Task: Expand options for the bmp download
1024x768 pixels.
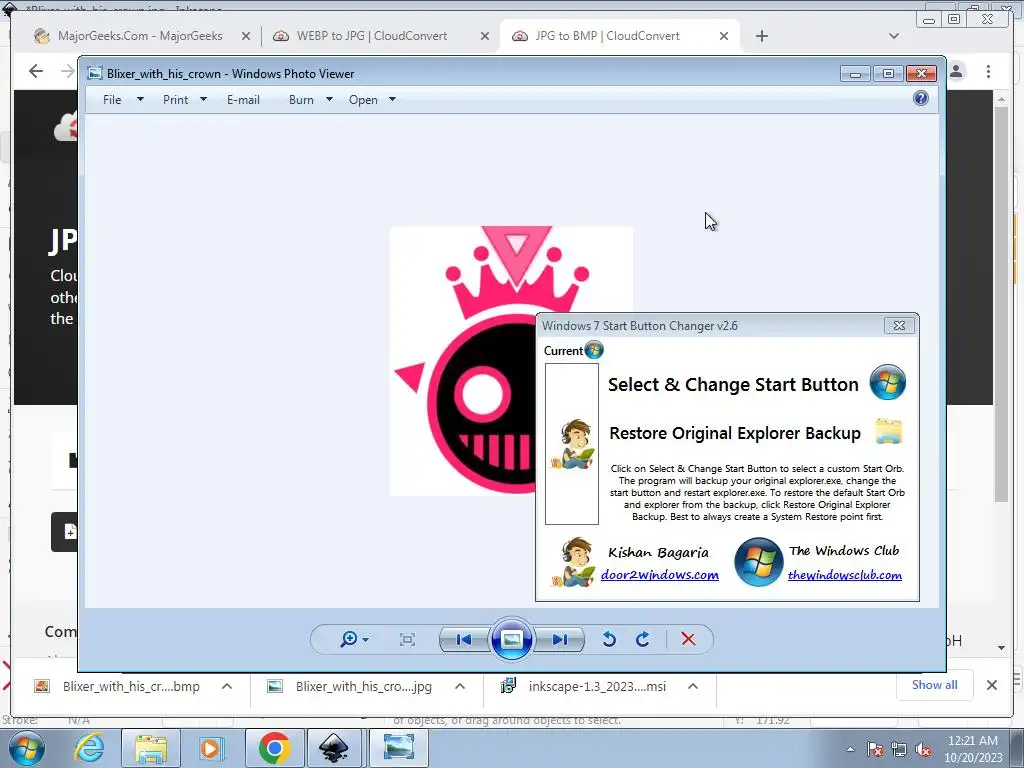Action: pyautogui.click(x=227, y=686)
